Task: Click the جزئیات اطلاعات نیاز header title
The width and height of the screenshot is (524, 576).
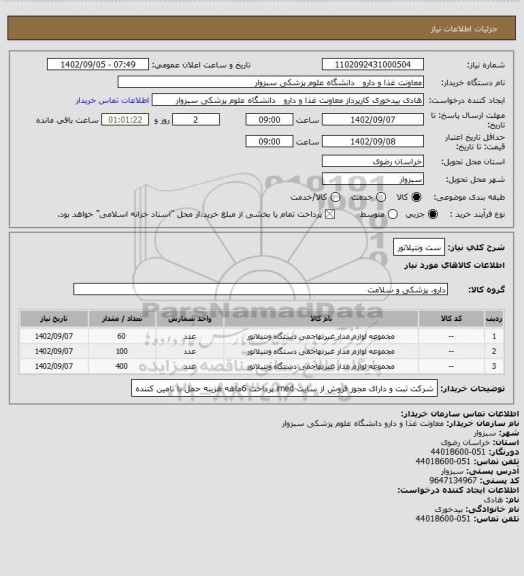Action: 464,29
